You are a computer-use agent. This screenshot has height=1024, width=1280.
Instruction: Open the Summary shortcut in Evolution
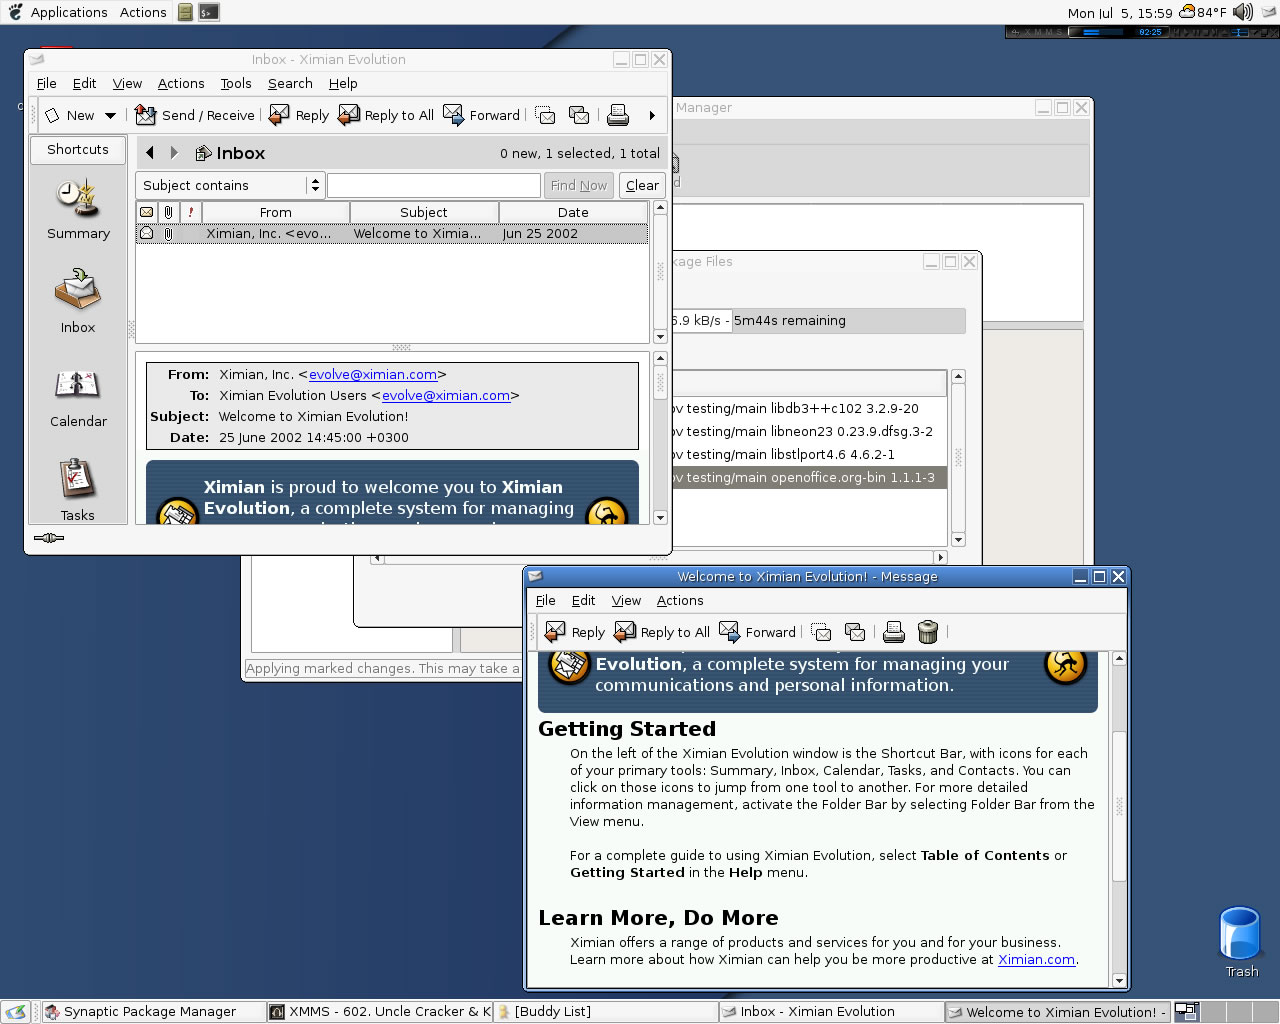[x=78, y=210]
